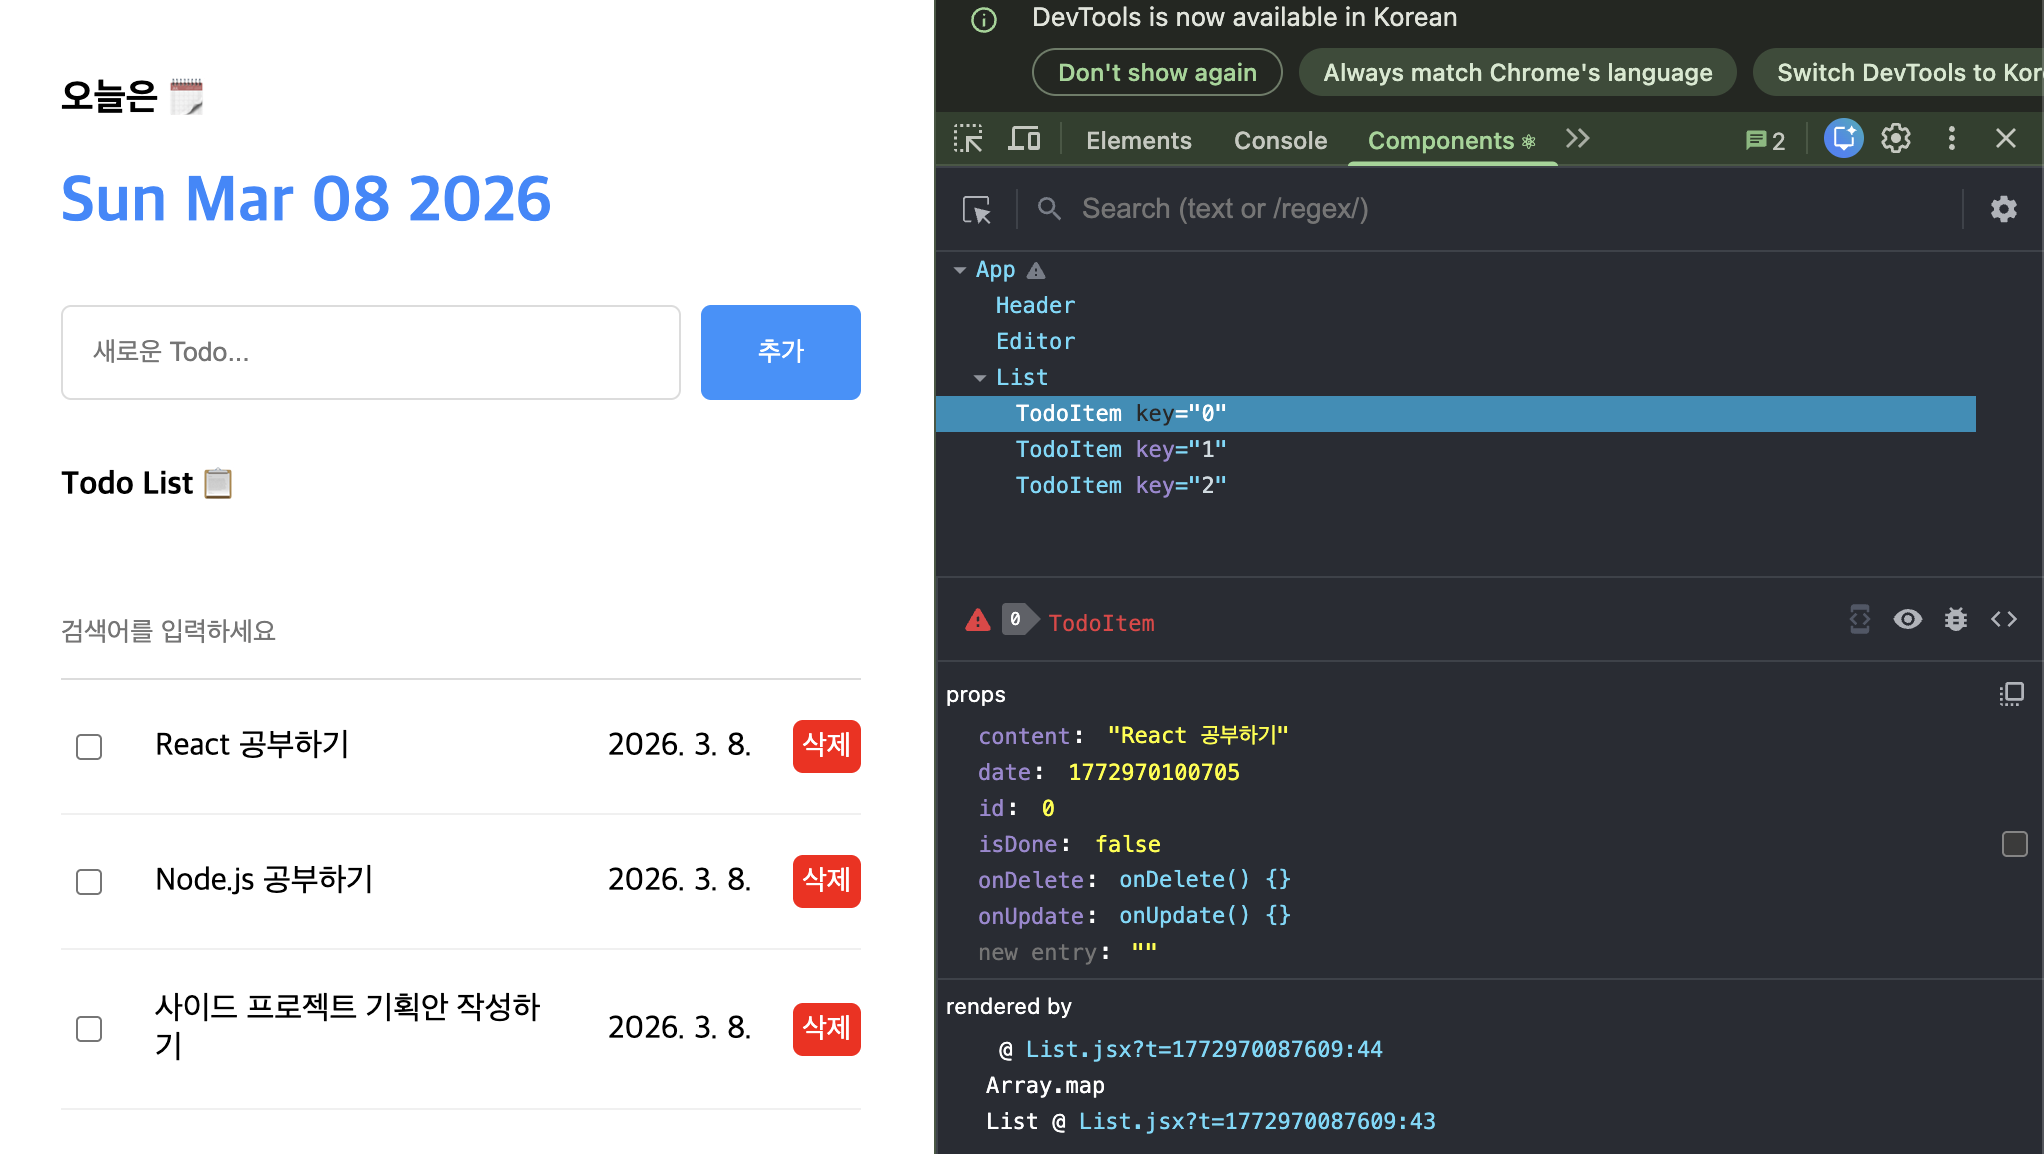Show more DevTools tabs chevron

point(1578,139)
